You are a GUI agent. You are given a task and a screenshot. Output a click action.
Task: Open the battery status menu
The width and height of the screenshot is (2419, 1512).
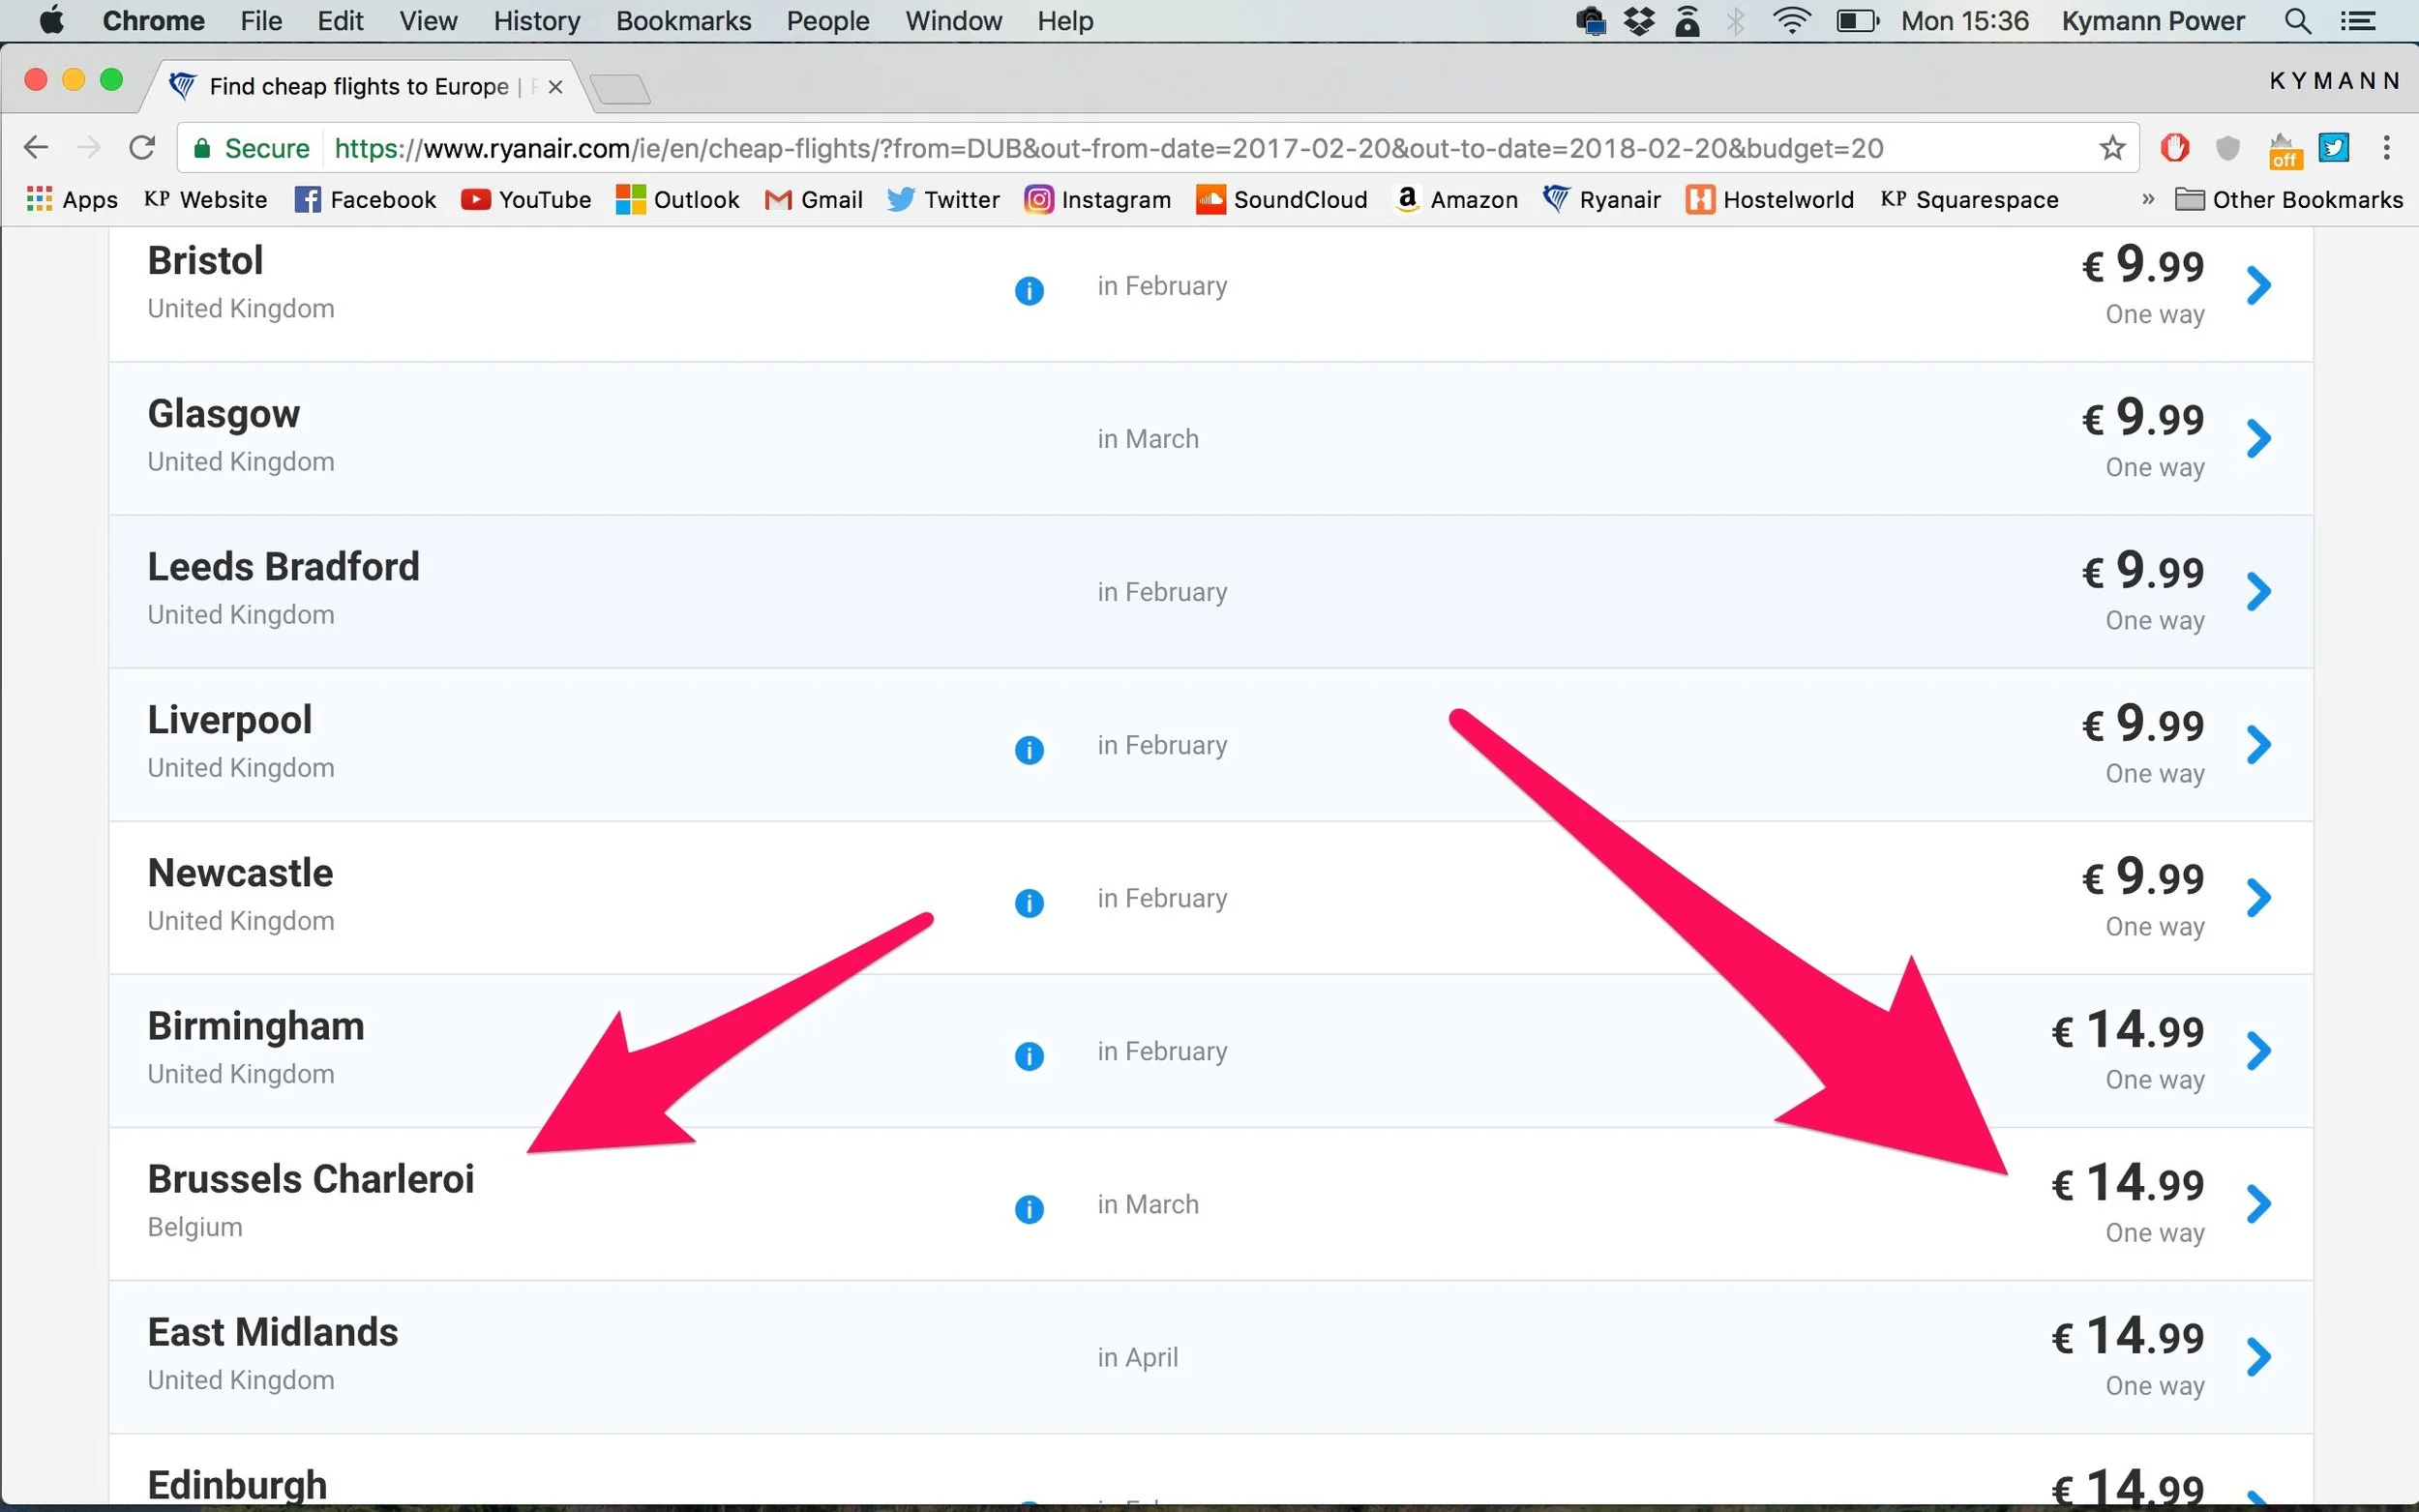pos(1857,21)
